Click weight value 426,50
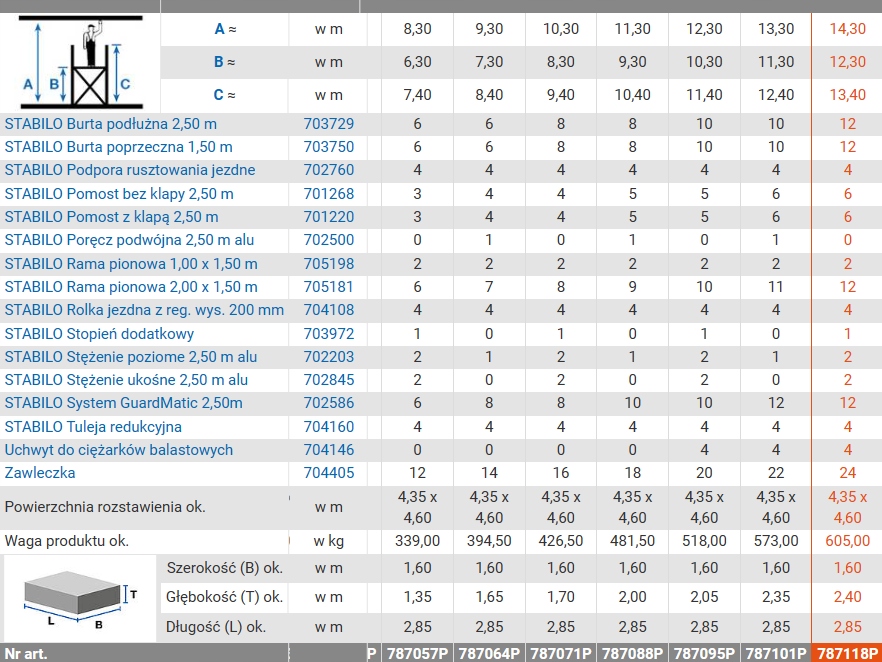 pyautogui.click(x=561, y=541)
